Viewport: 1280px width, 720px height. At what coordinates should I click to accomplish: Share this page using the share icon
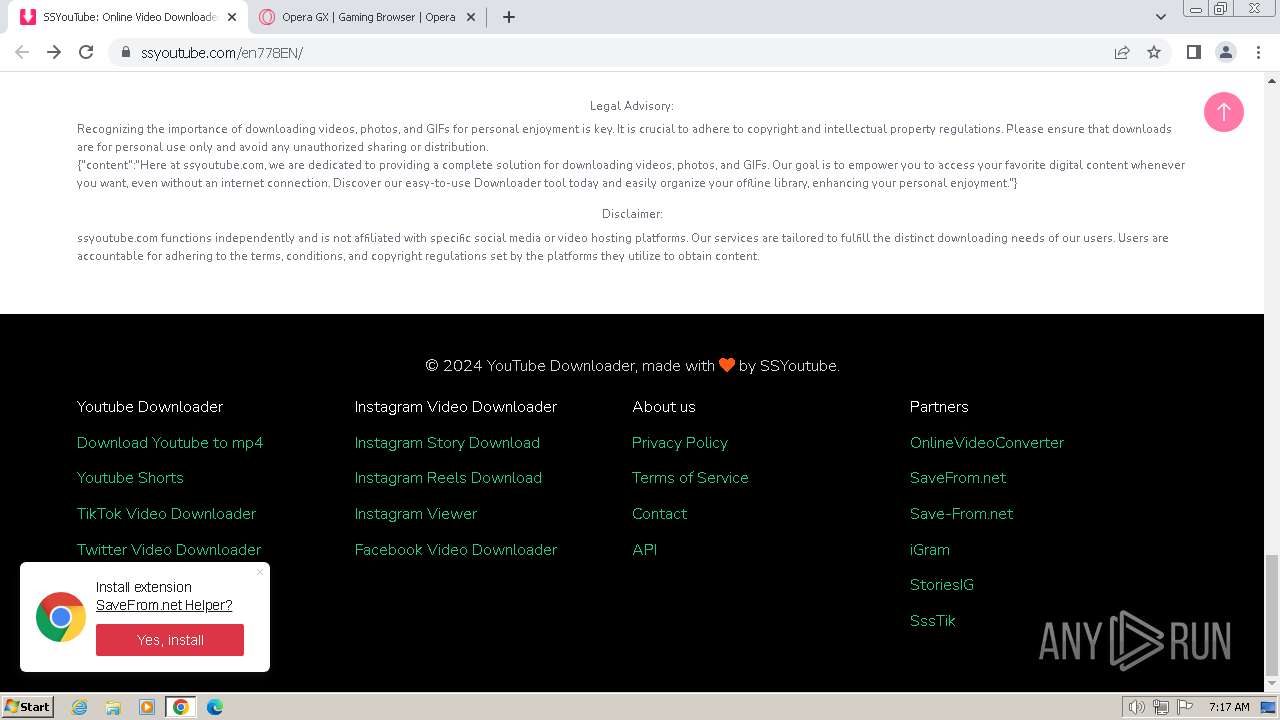(x=1122, y=52)
